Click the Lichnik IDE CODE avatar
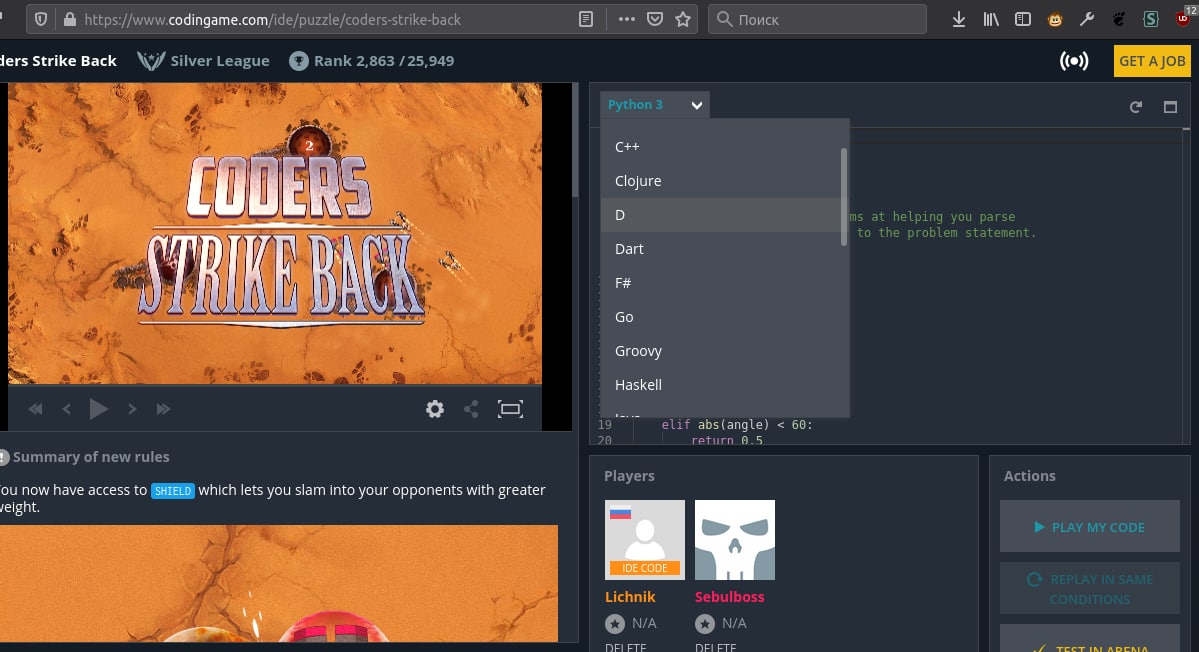This screenshot has height=652, width=1199. point(645,540)
